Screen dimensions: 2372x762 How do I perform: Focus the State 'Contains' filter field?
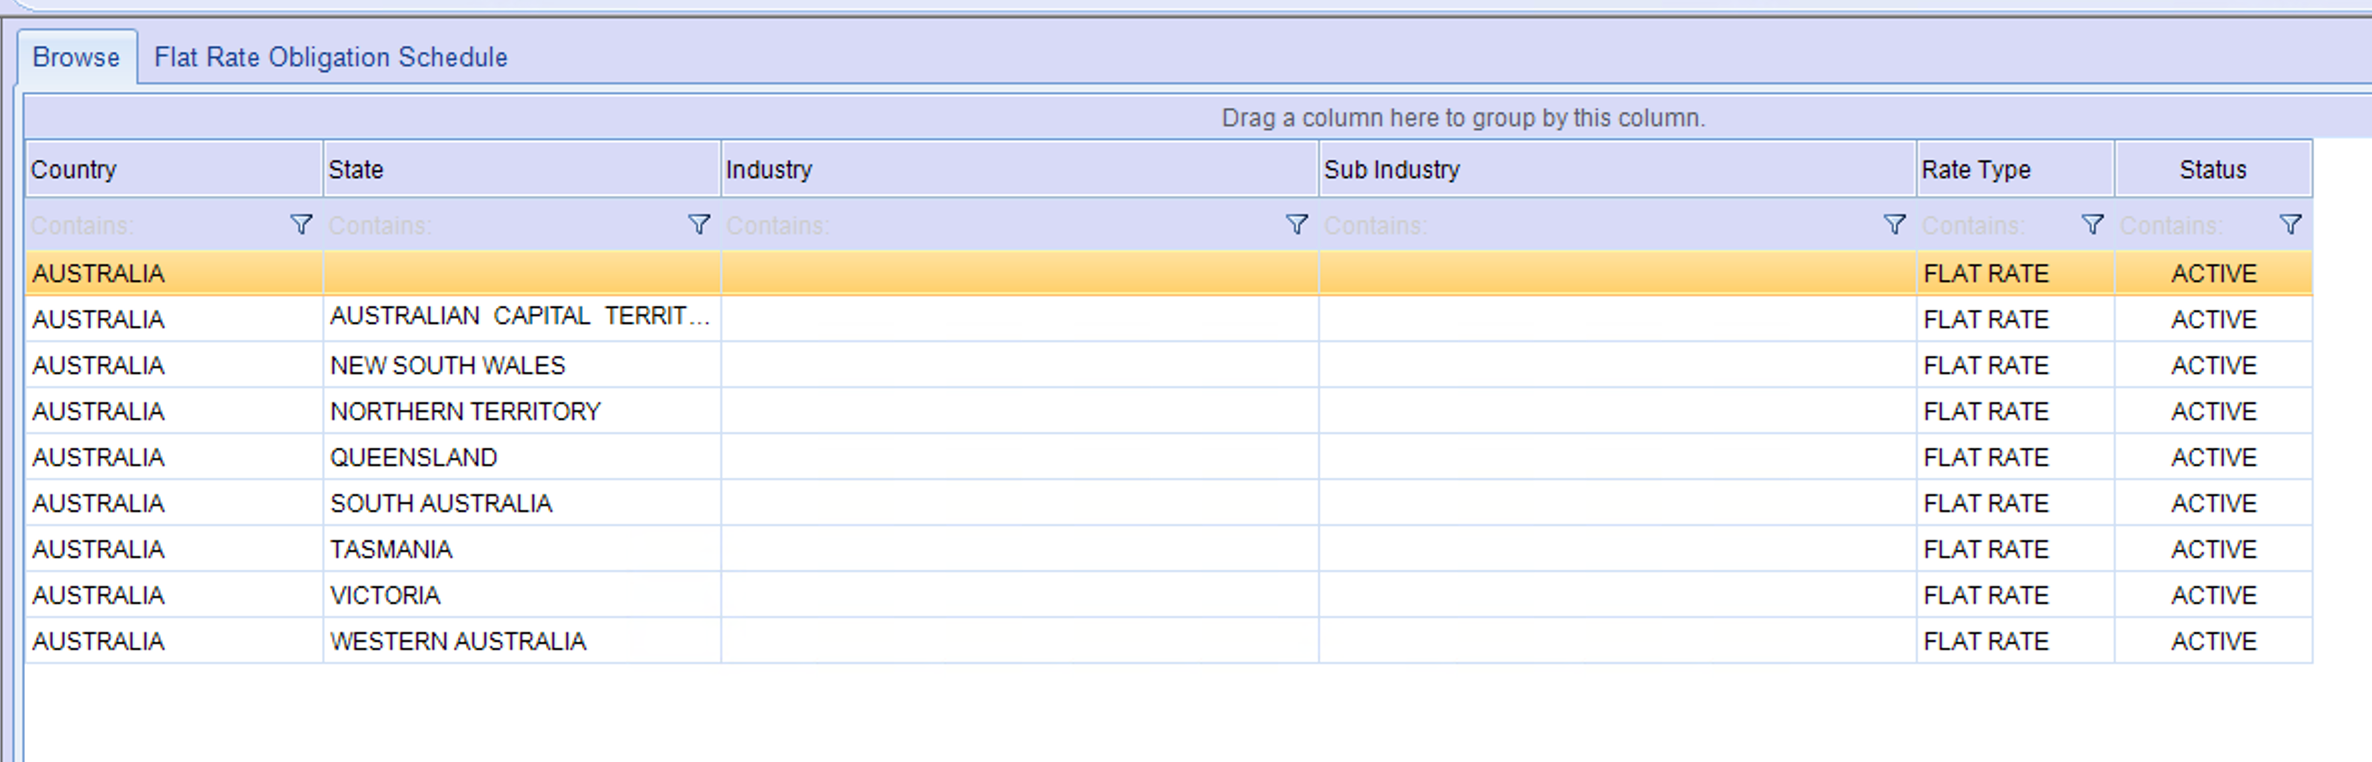500,226
